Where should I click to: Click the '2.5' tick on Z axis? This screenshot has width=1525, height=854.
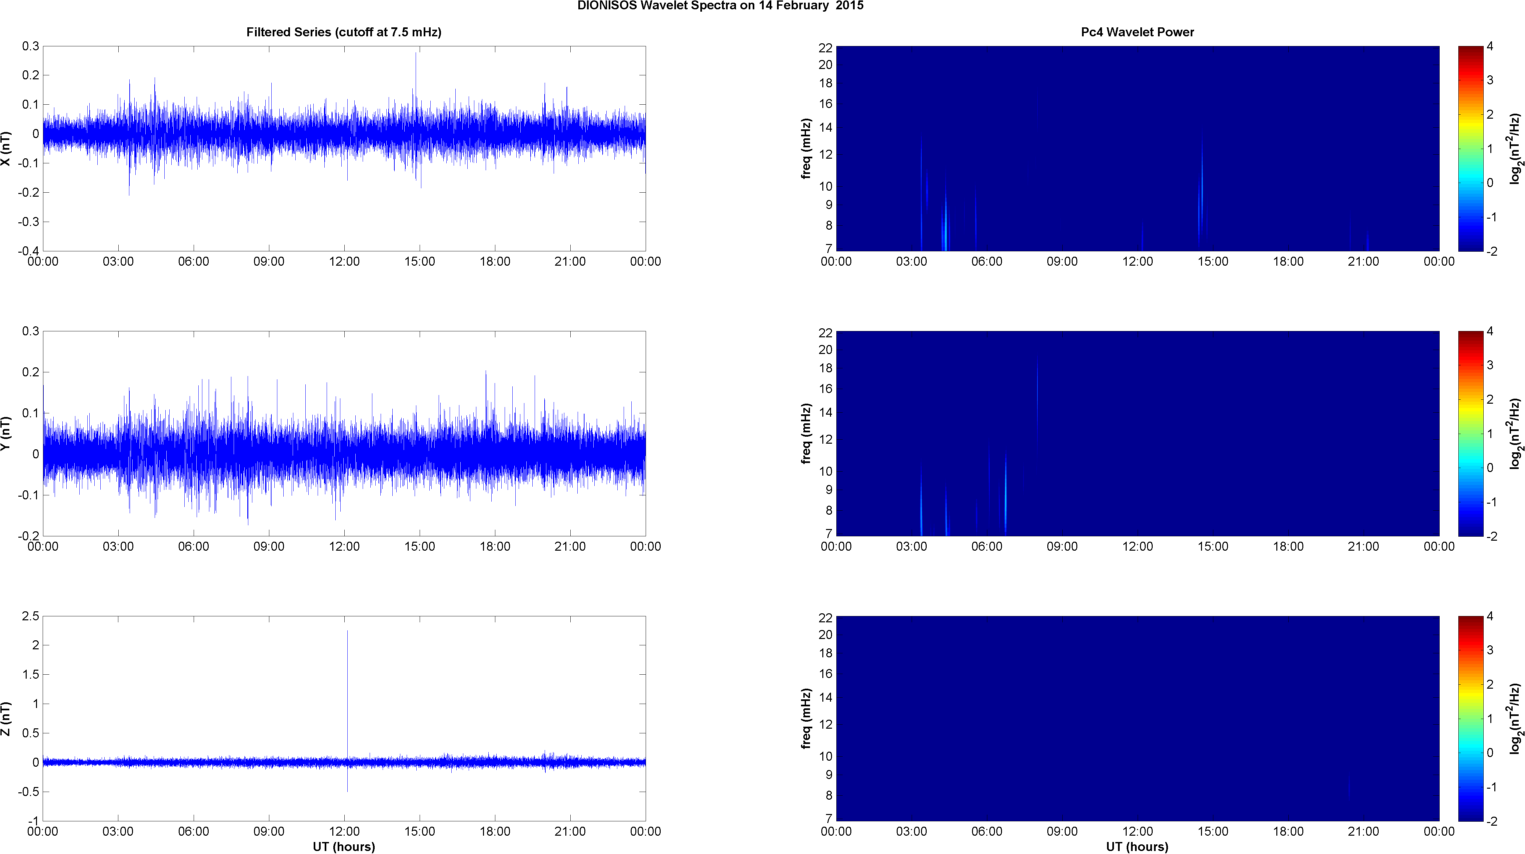tap(30, 616)
